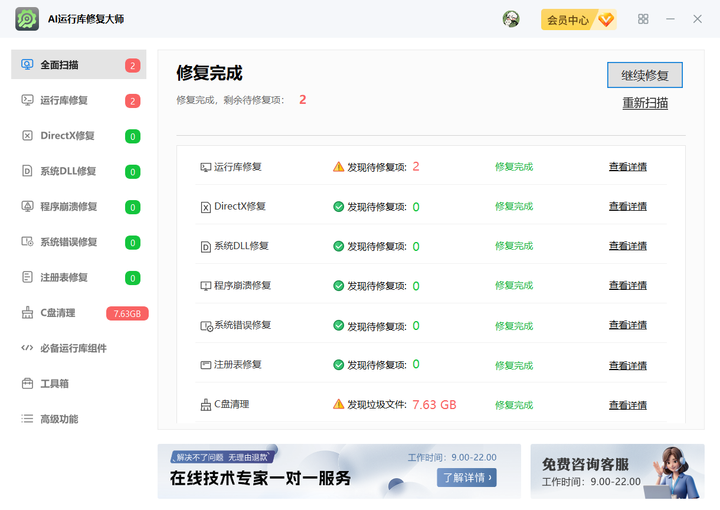Click the 注册表修复 document icon in sidebar

(x=27, y=277)
